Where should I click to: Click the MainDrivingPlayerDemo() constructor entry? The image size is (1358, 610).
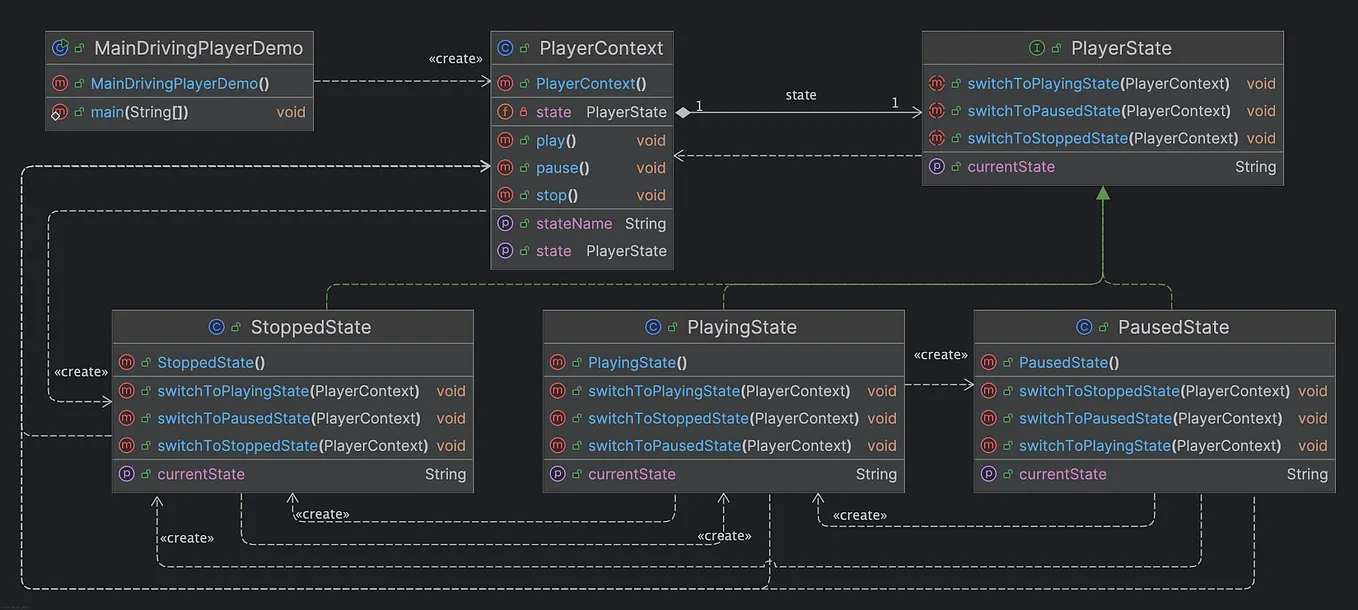(x=180, y=84)
